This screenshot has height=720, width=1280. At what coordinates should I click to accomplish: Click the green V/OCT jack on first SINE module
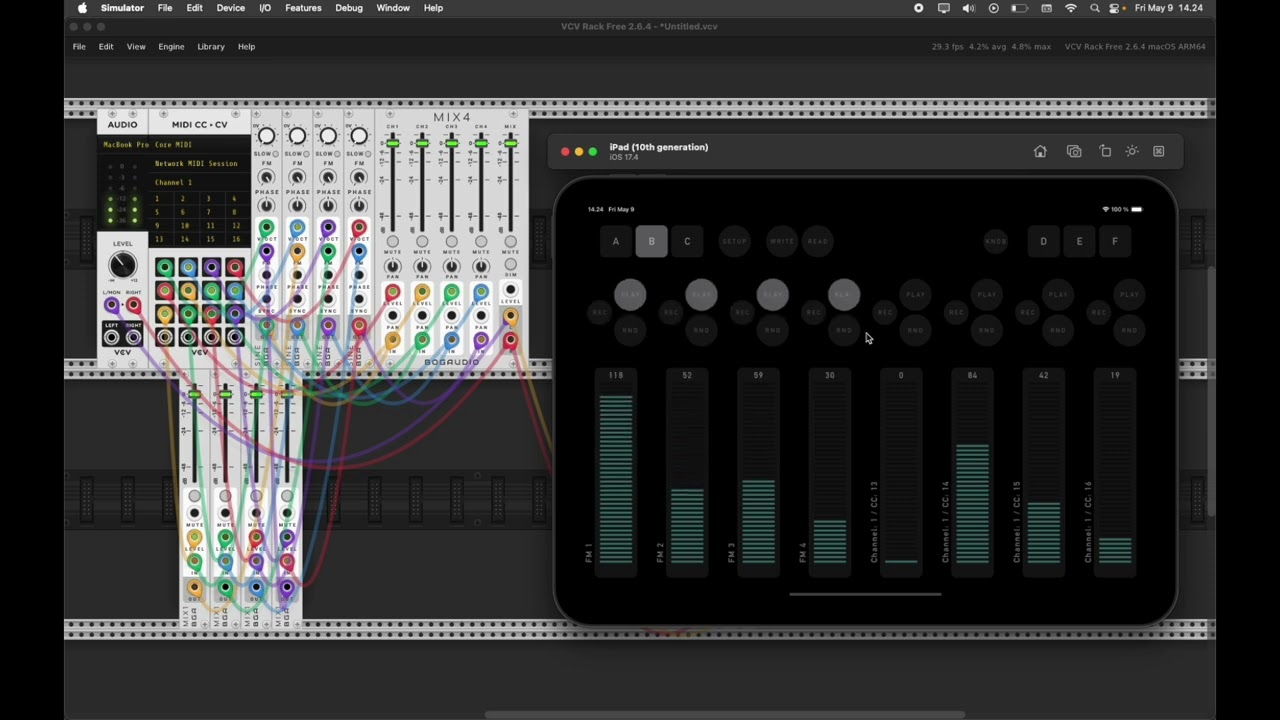pos(266,229)
